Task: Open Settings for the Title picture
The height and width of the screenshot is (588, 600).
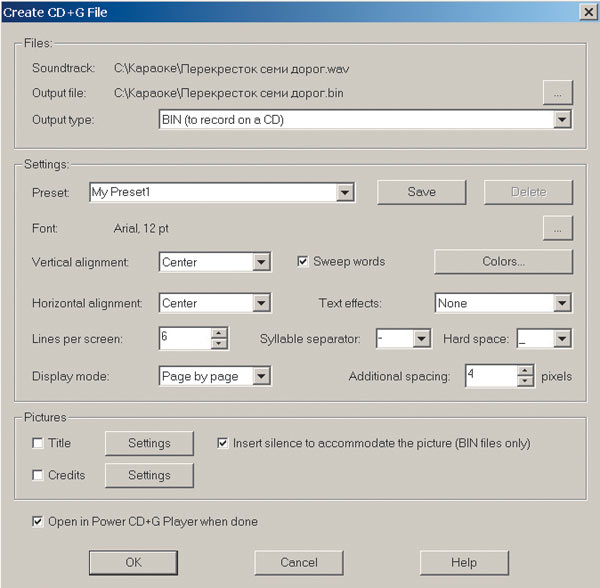Action: click(x=149, y=443)
